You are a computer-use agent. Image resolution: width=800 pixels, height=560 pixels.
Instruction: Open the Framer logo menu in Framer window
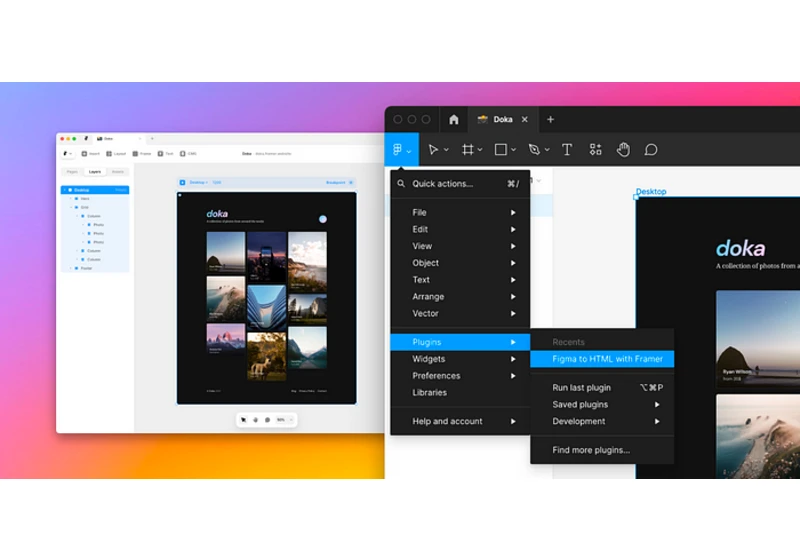pyautogui.click(x=66, y=154)
